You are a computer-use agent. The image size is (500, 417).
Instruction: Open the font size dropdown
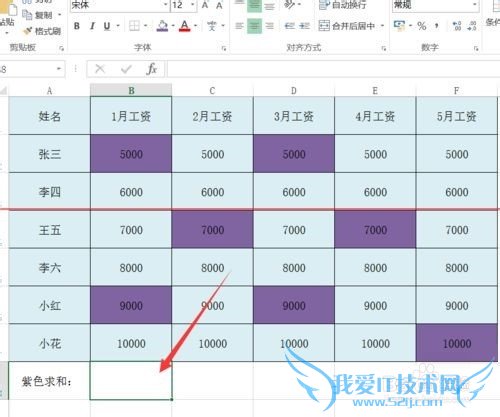click(x=193, y=5)
